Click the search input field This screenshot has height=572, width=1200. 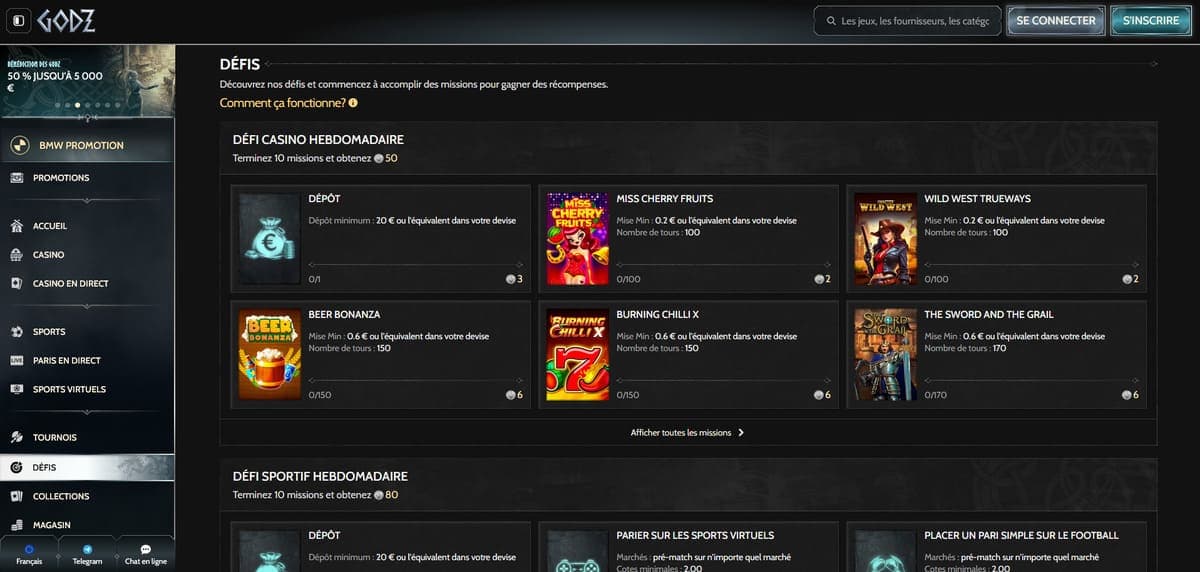tap(907, 21)
